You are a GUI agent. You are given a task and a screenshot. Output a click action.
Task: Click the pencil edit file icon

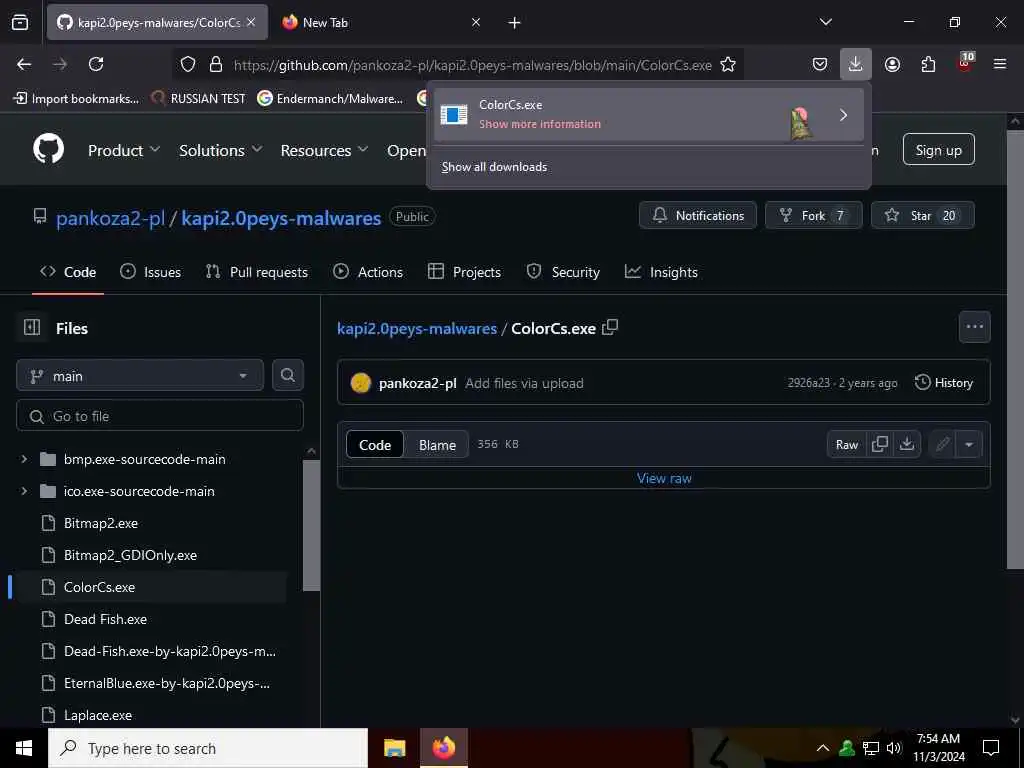(x=942, y=444)
